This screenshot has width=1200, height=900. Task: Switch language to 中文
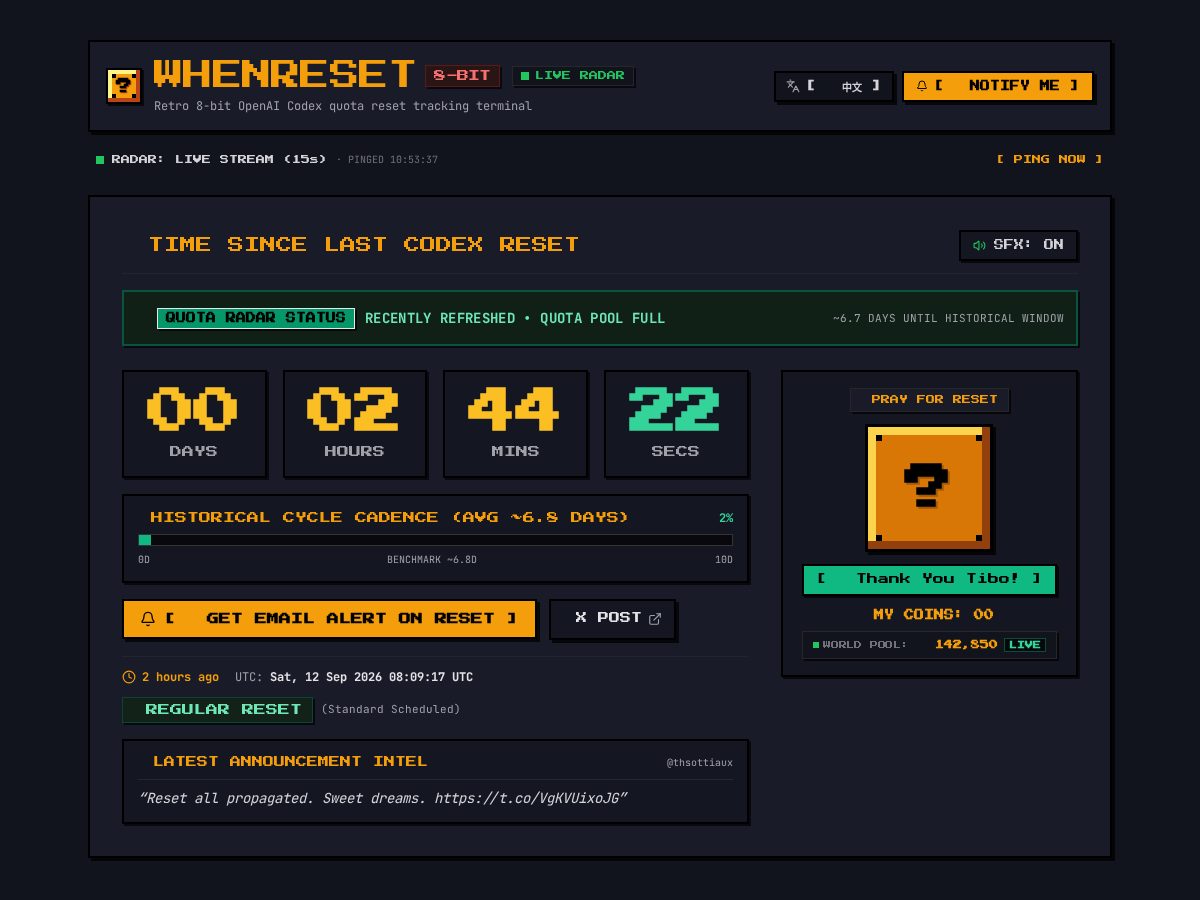pyautogui.click(x=834, y=86)
